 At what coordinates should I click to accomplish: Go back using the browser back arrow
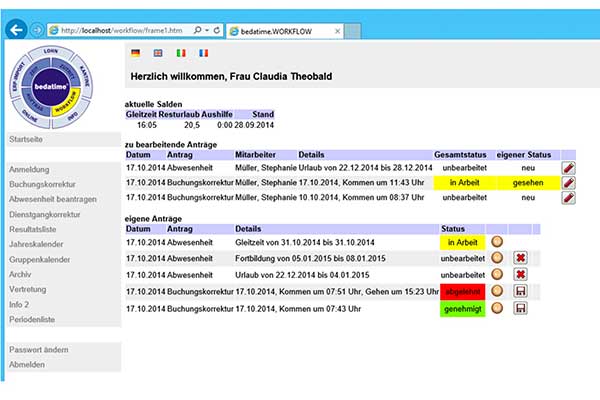click(x=16, y=30)
